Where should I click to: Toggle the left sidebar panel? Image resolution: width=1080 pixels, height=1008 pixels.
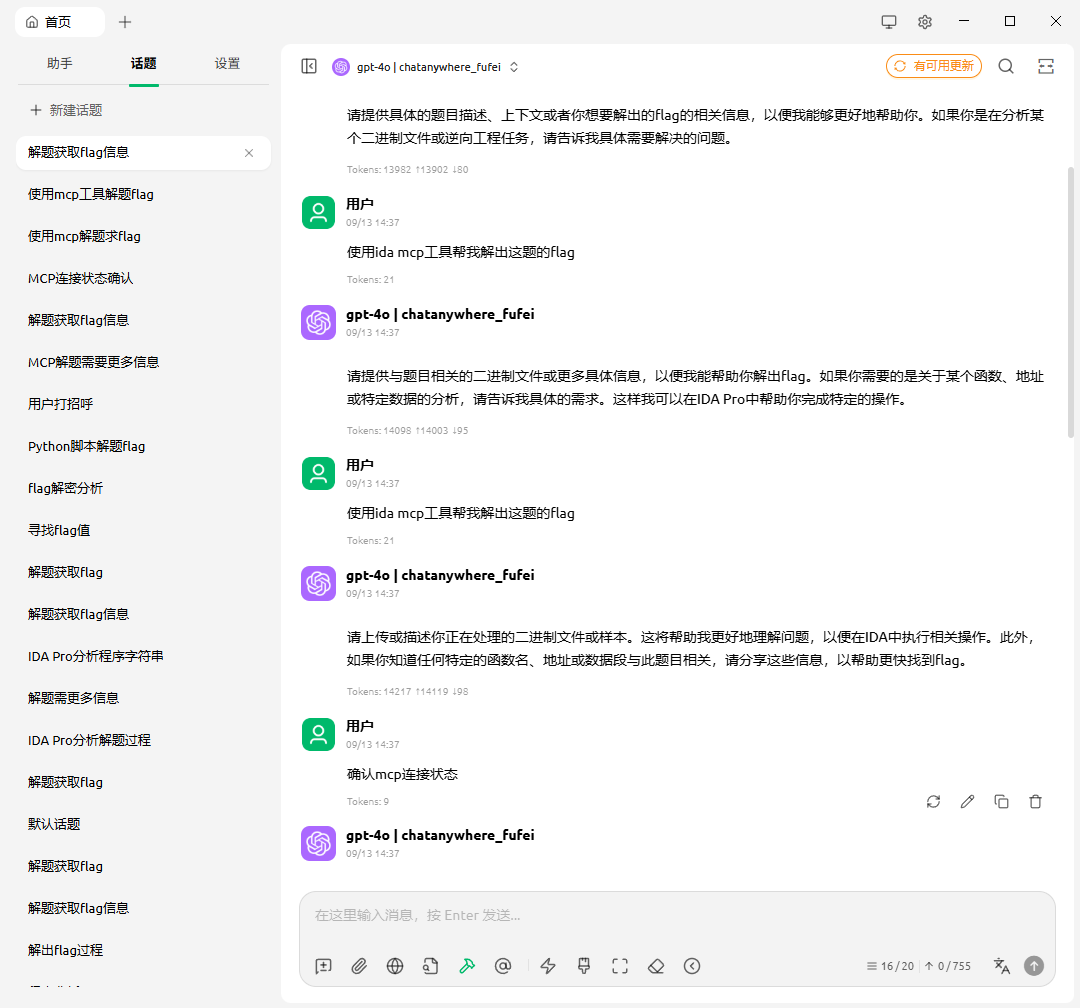click(309, 66)
